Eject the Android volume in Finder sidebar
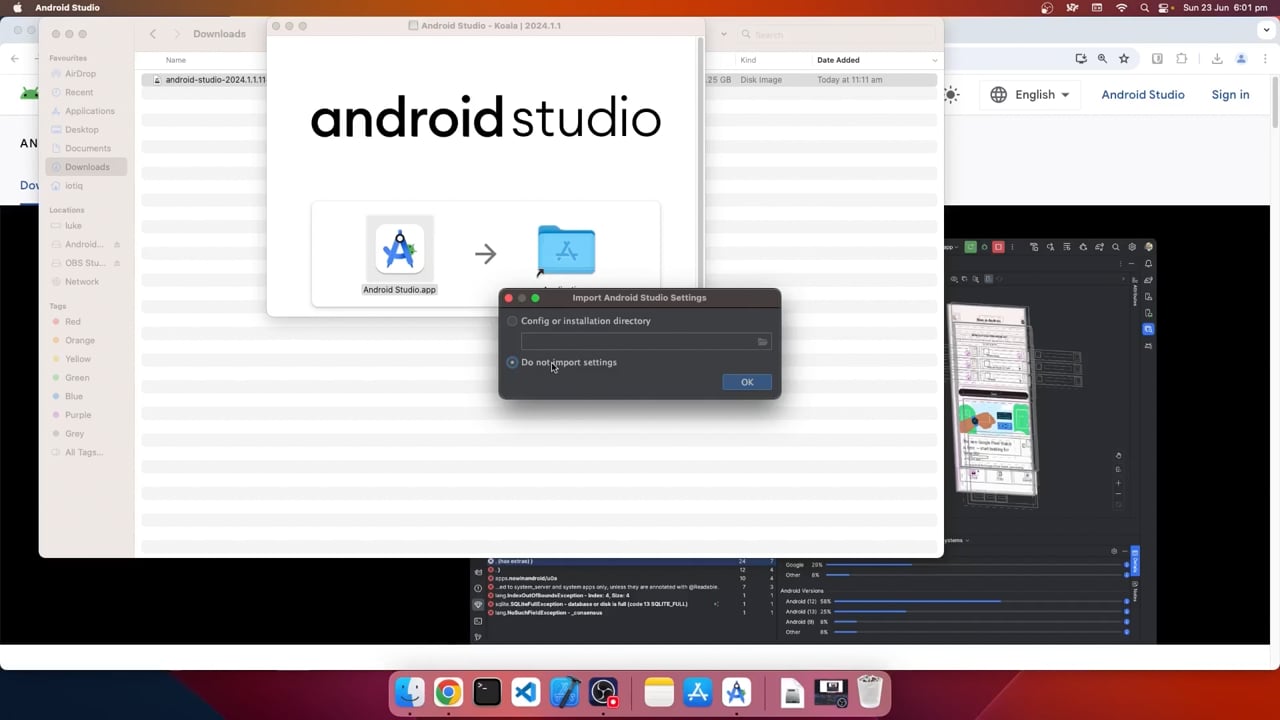The image size is (1280, 720). coord(117,244)
